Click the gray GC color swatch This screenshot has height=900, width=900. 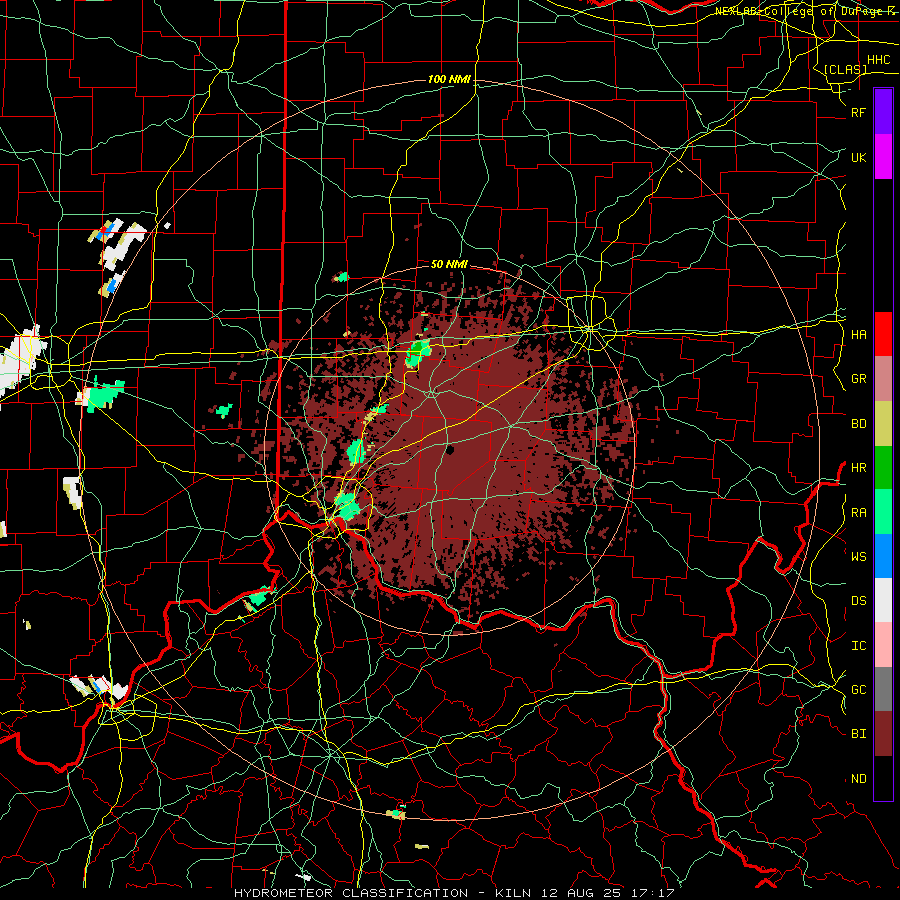pos(883,689)
